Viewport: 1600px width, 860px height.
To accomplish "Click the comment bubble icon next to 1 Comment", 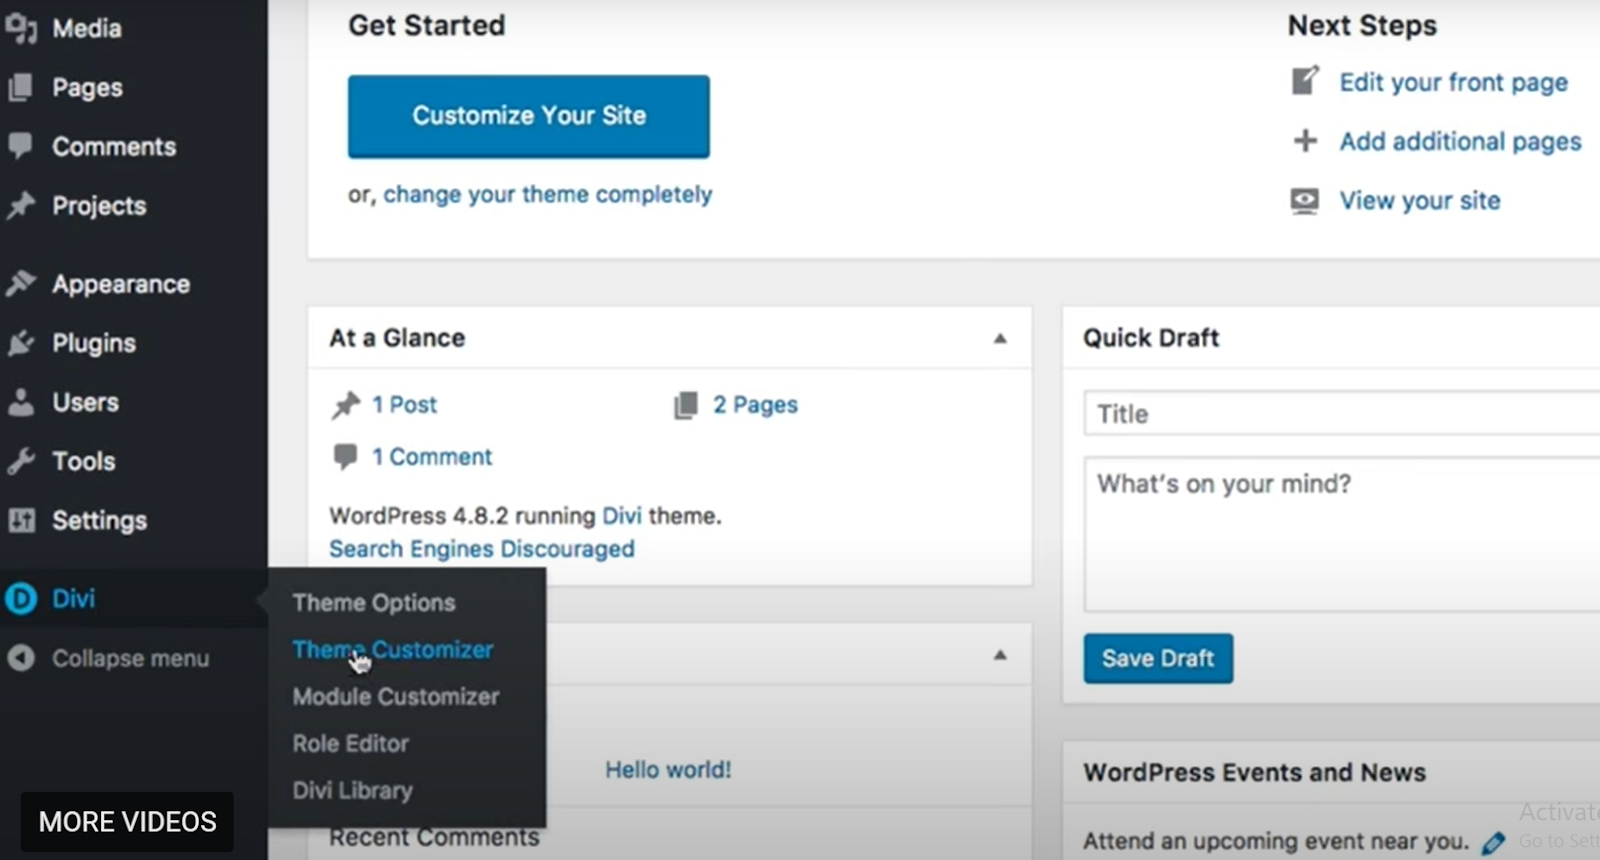I will click(345, 457).
